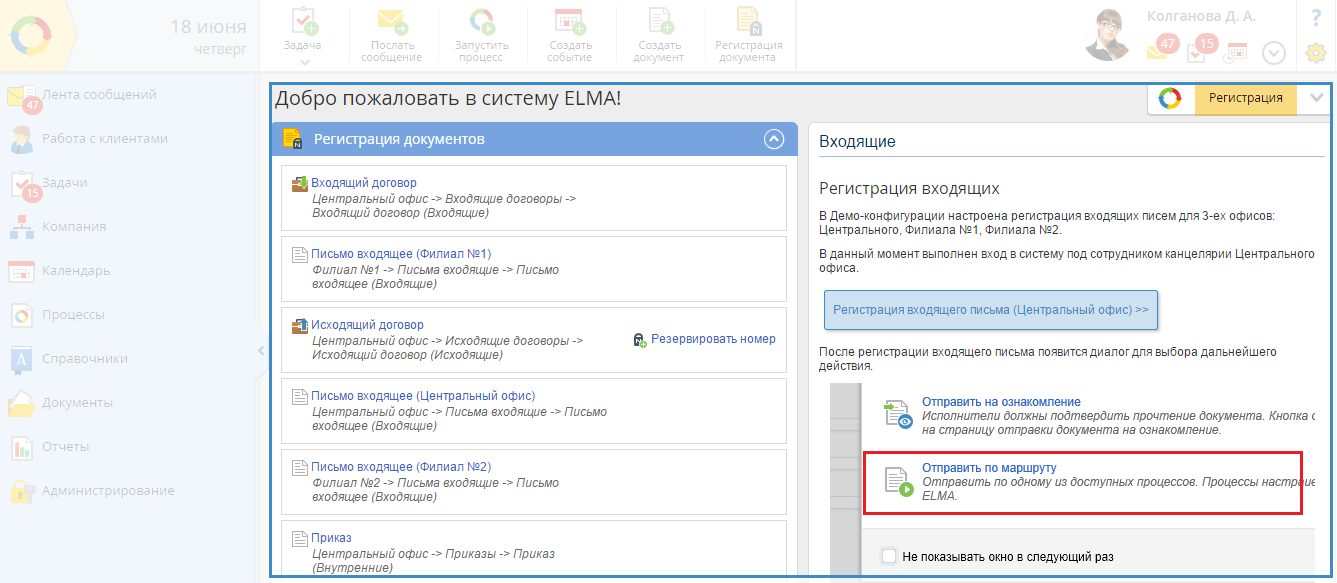Viewport: 1337px width, 583px height.
Task: Open help via the question mark icon
Action: 1316,17
